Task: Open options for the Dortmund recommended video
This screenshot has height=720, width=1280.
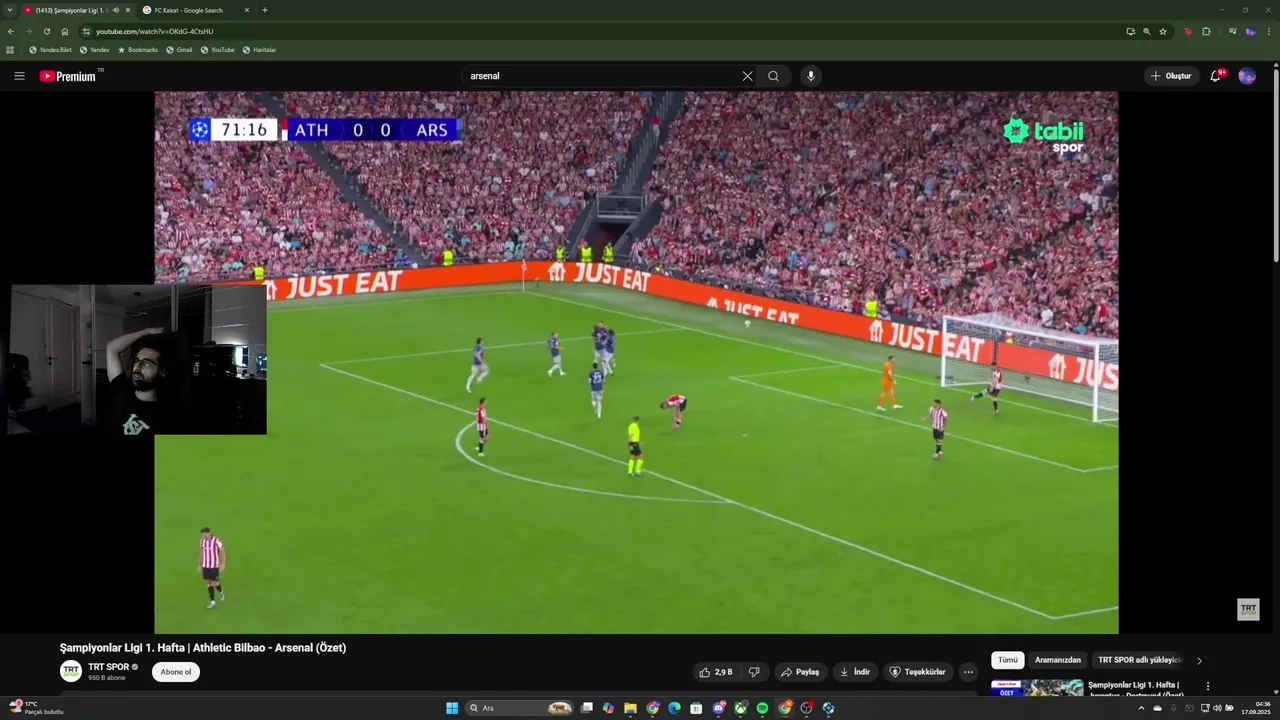Action: 1208,686
